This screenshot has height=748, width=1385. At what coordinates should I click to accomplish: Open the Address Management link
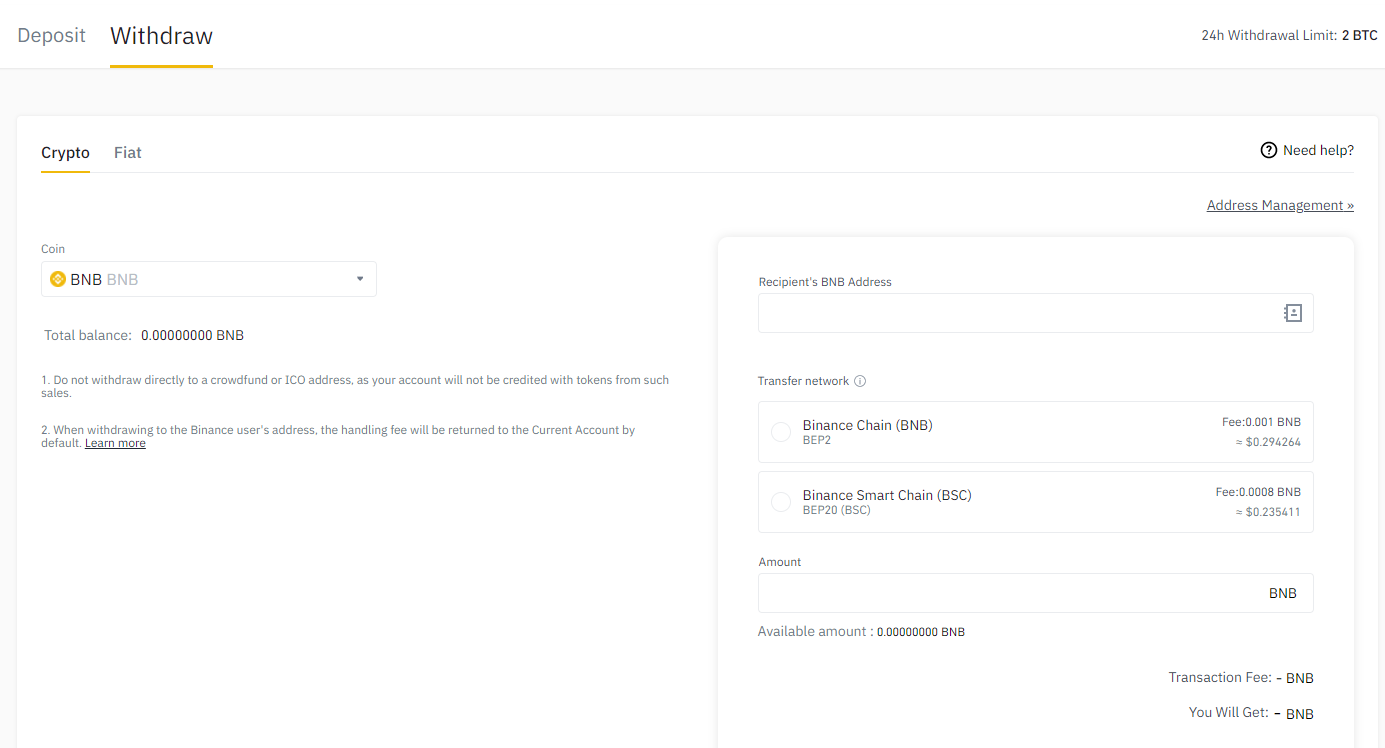tap(1280, 205)
